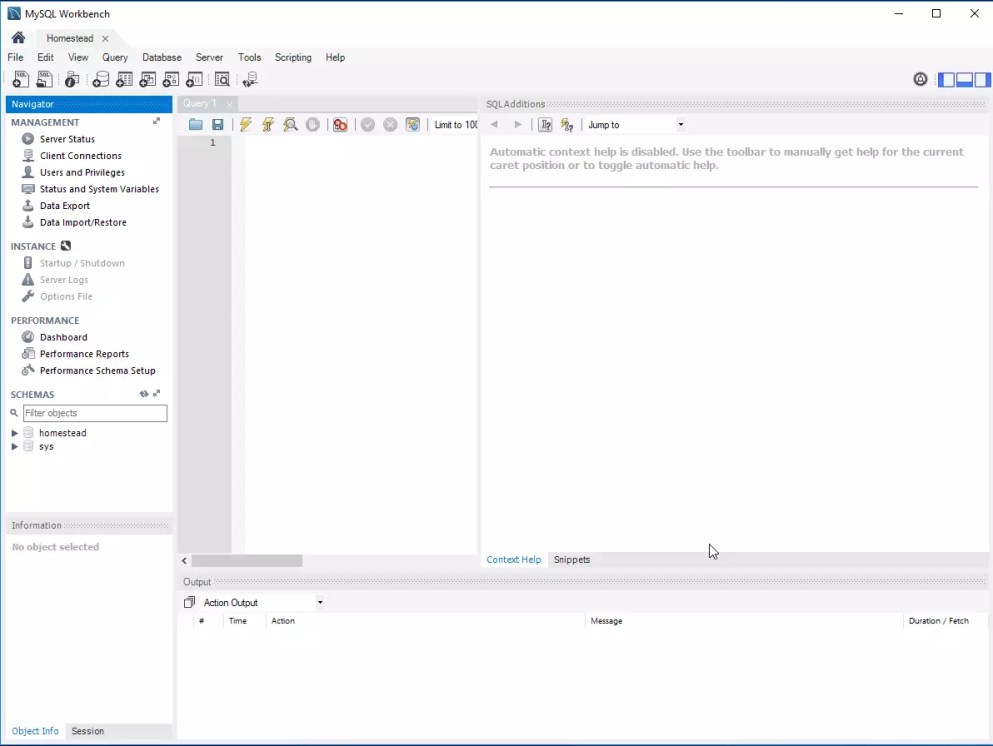Open the object inspector info icon
993x746 pixels.
(72, 79)
